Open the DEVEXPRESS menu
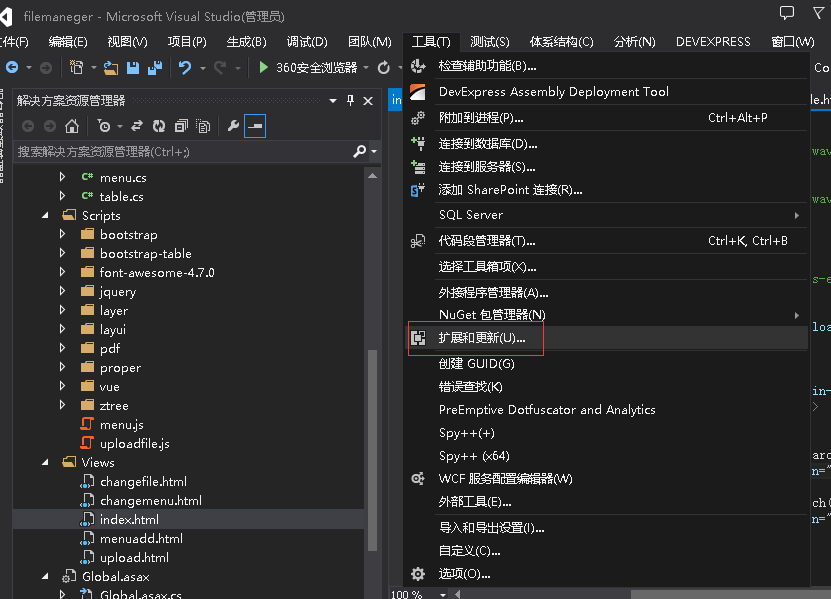This screenshot has height=599, width=831. (x=713, y=42)
